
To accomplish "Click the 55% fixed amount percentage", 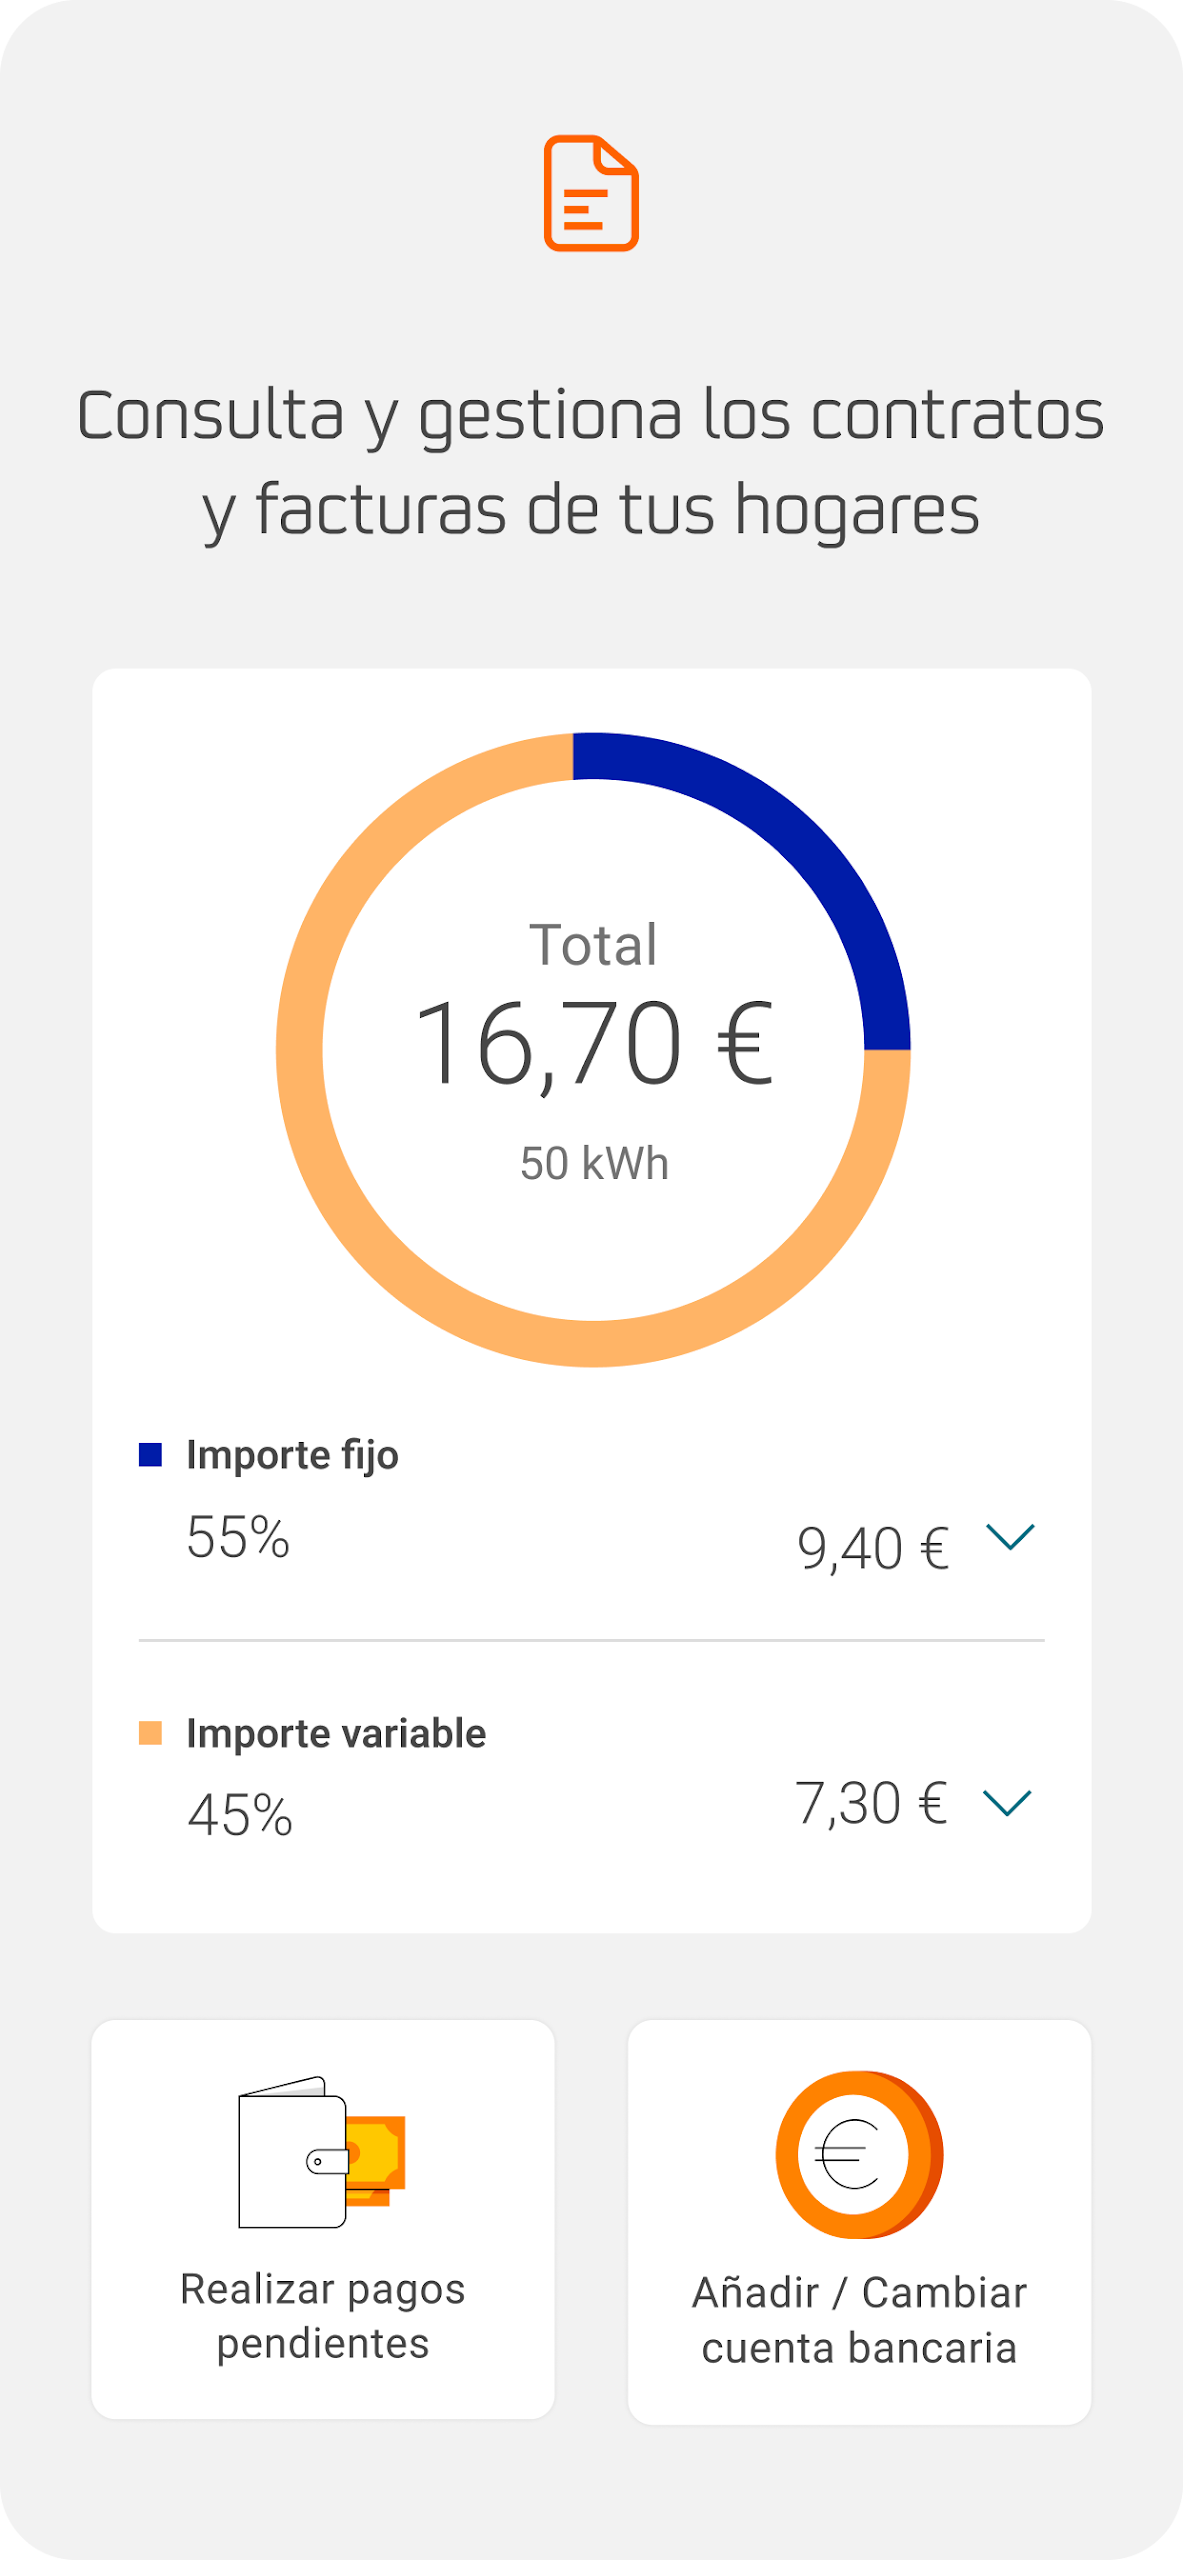I will pyautogui.click(x=238, y=1537).
